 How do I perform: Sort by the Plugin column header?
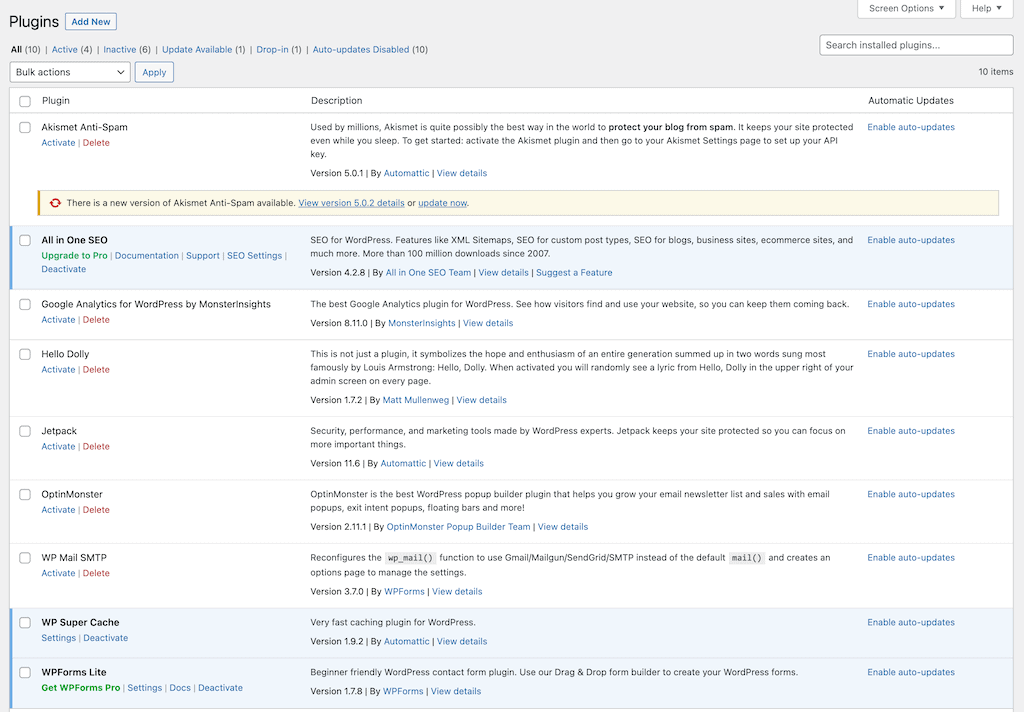point(56,101)
